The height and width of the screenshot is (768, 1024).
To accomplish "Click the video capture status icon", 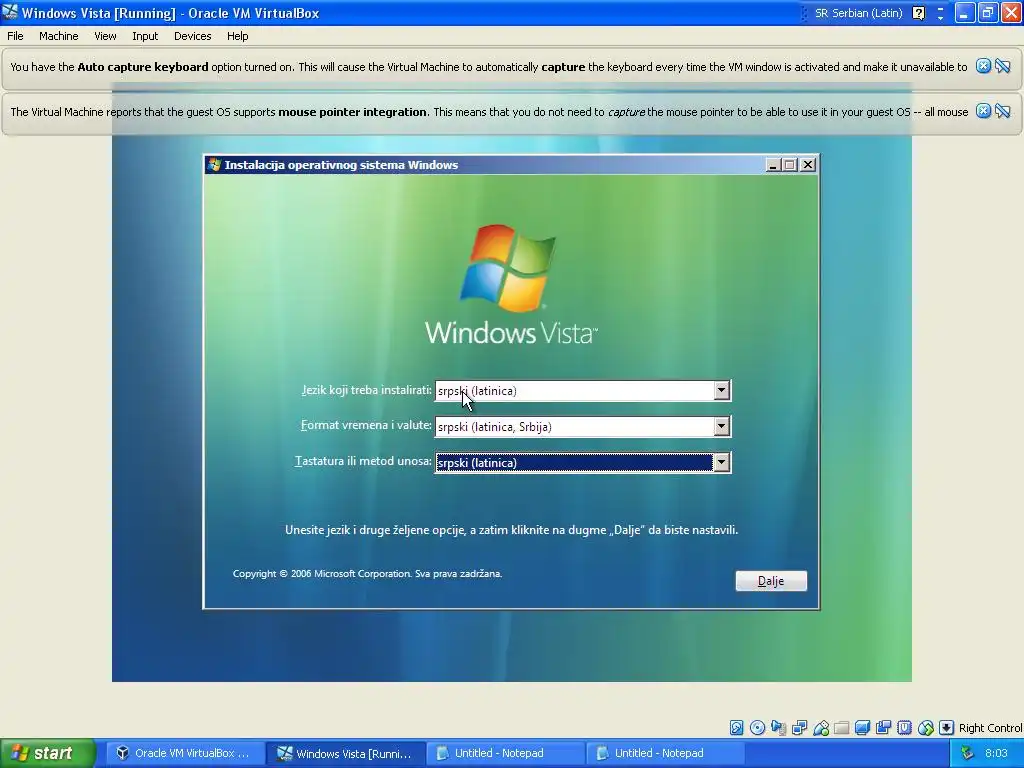I will (x=884, y=728).
